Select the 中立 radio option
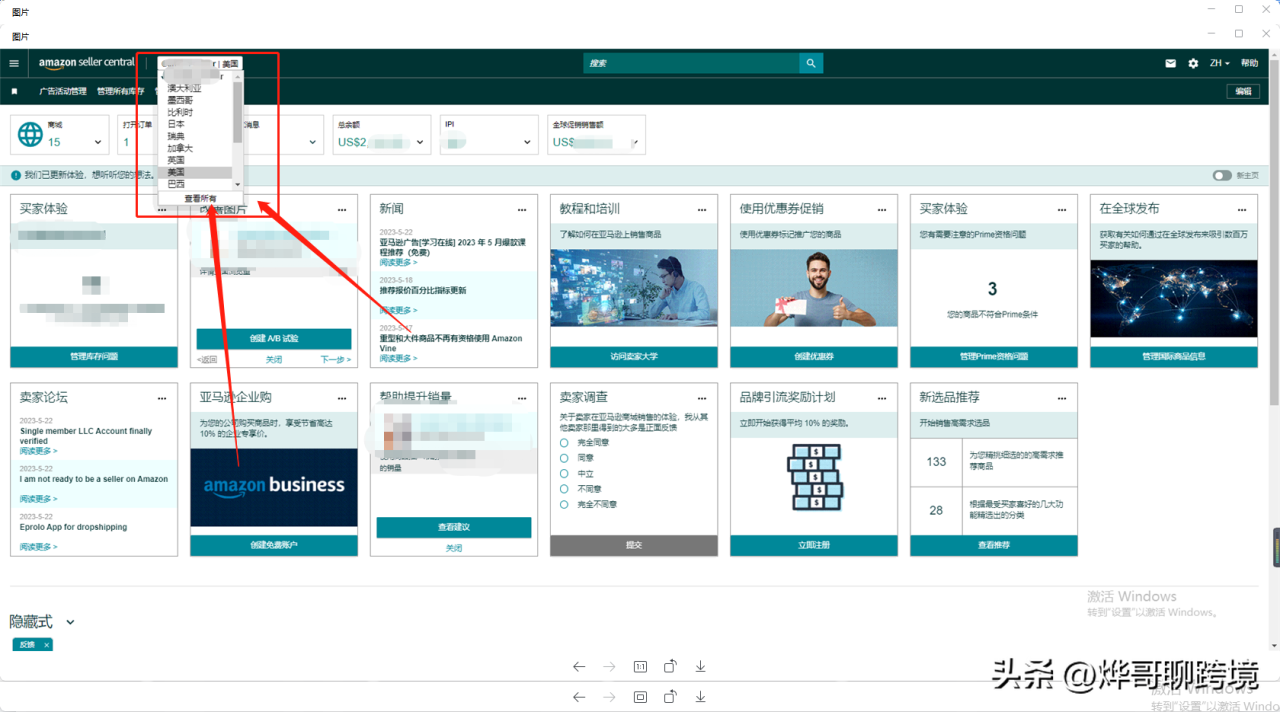The height and width of the screenshot is (712, 1280). pos(564,473)
